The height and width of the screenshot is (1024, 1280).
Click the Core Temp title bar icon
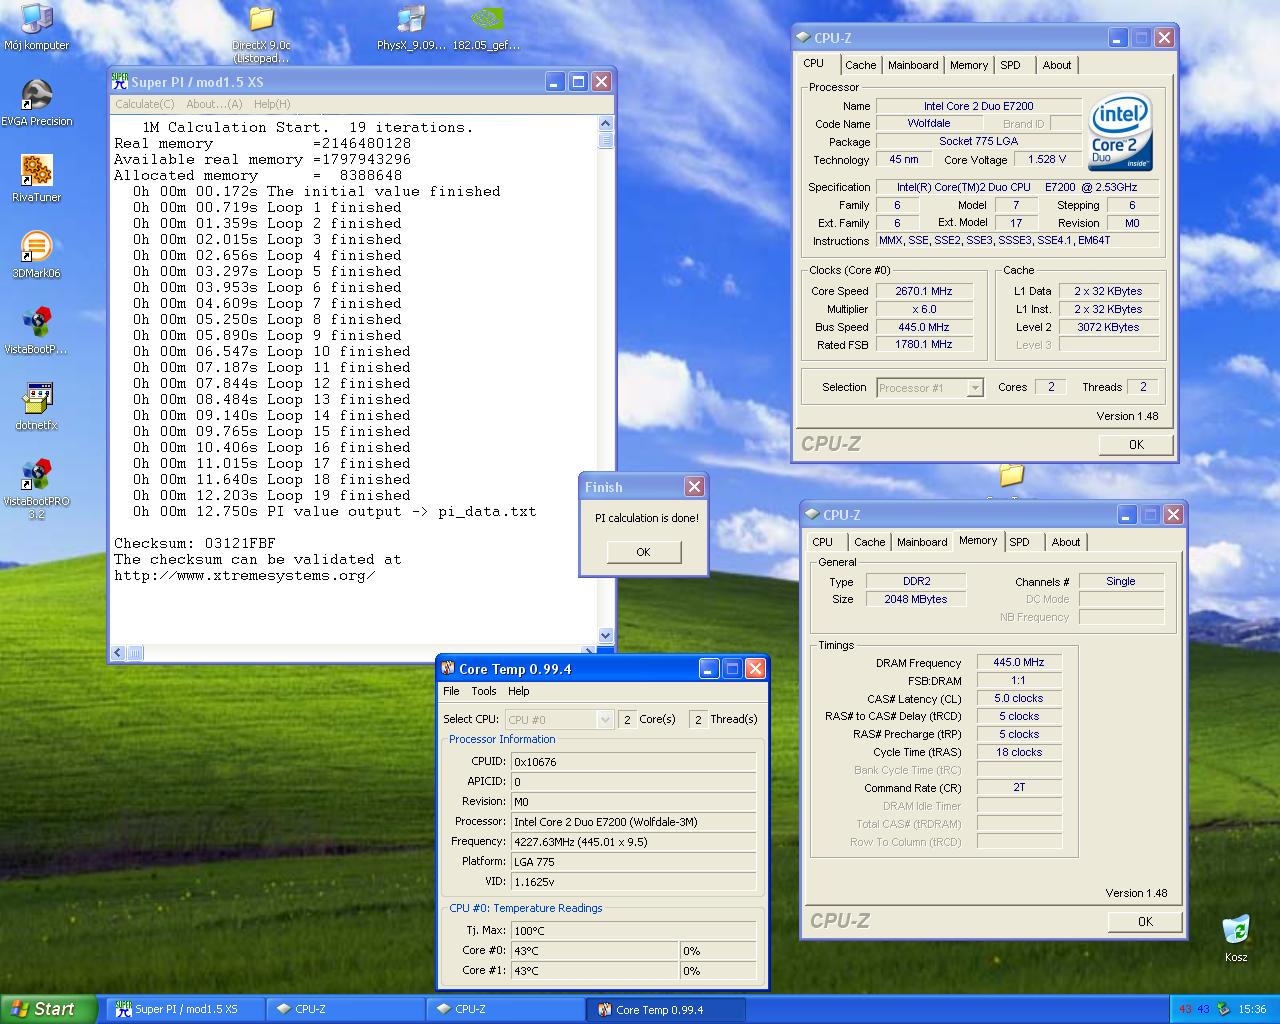point(448,668)
